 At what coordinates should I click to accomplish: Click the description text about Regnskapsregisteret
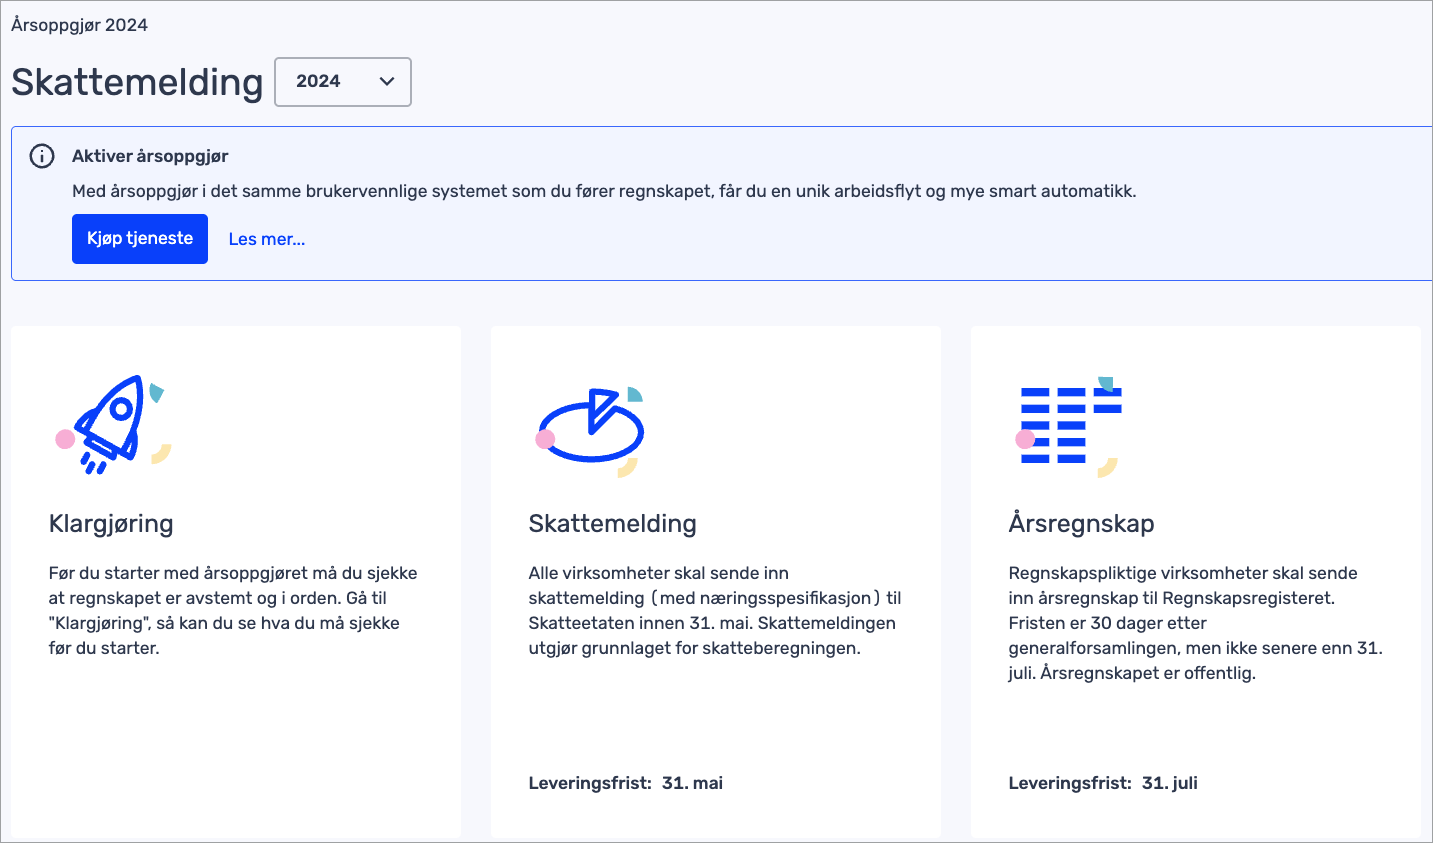[x=1194, y=622]
